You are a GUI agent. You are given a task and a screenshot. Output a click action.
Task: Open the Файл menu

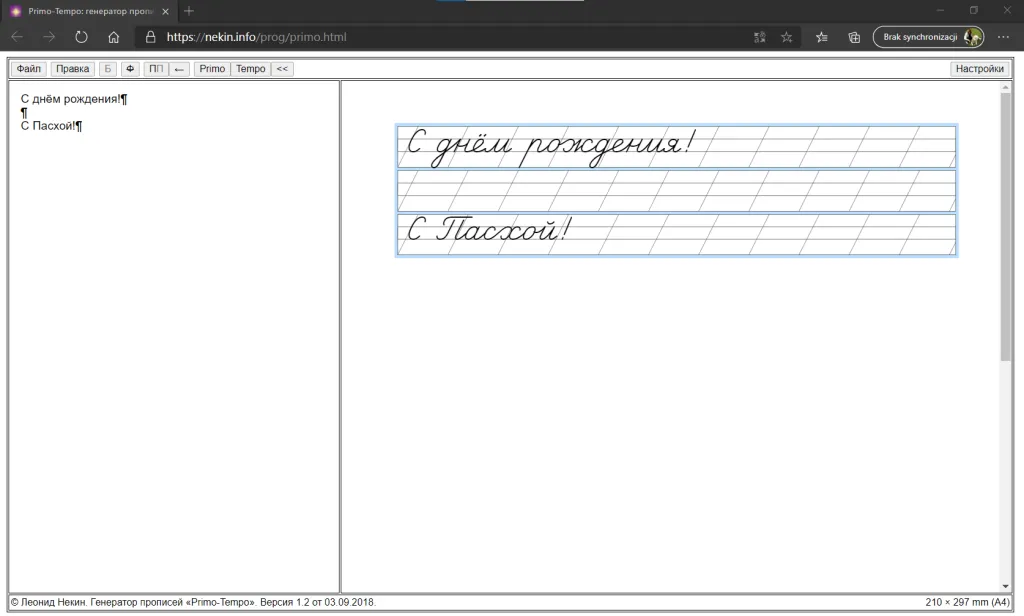pos(29,69)
